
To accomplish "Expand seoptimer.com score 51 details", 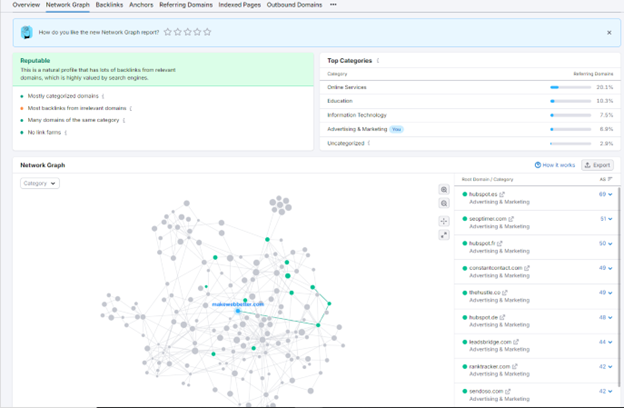I will 606,219.
